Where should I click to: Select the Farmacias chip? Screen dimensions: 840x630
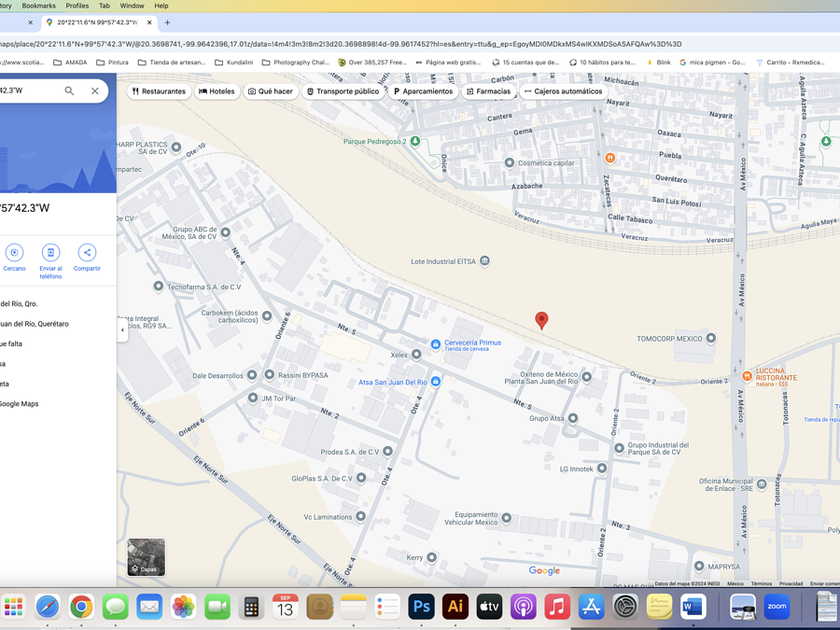pyautogui.click(x=489, y=91)
